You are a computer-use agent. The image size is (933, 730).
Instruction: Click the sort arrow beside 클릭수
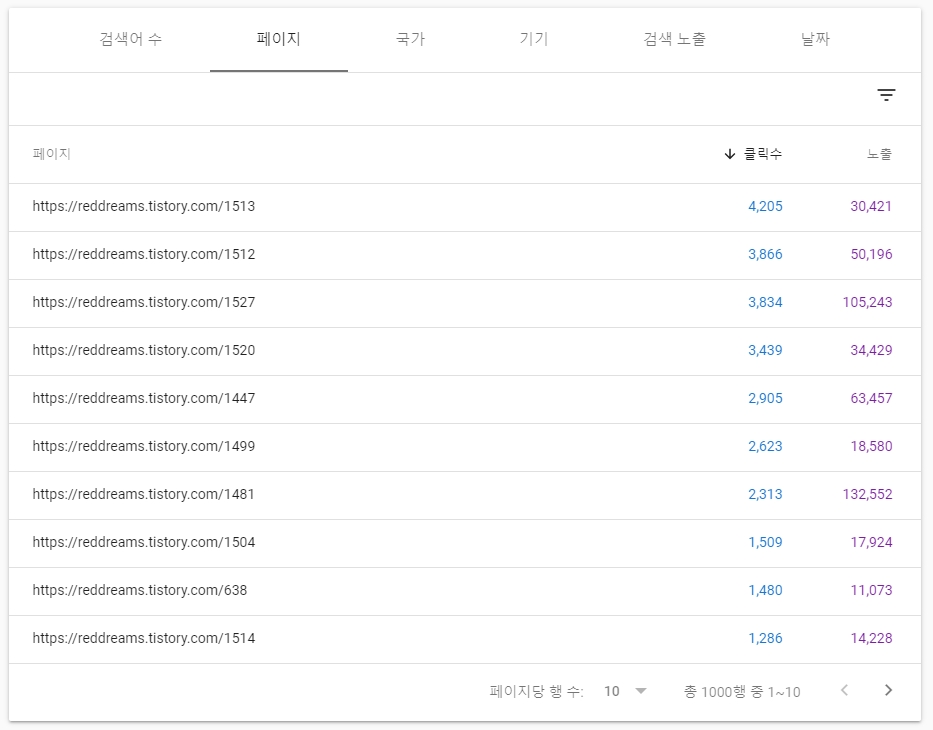click(730, 154)
